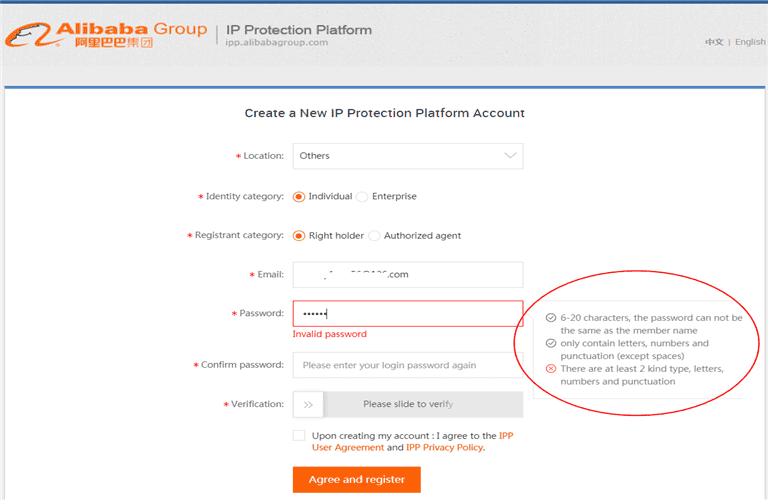Image resolution: width=768 pixels, height=500 pixels.
Task: Click the Location dropdown chevron arrow
Action: (x=510, y=156)
